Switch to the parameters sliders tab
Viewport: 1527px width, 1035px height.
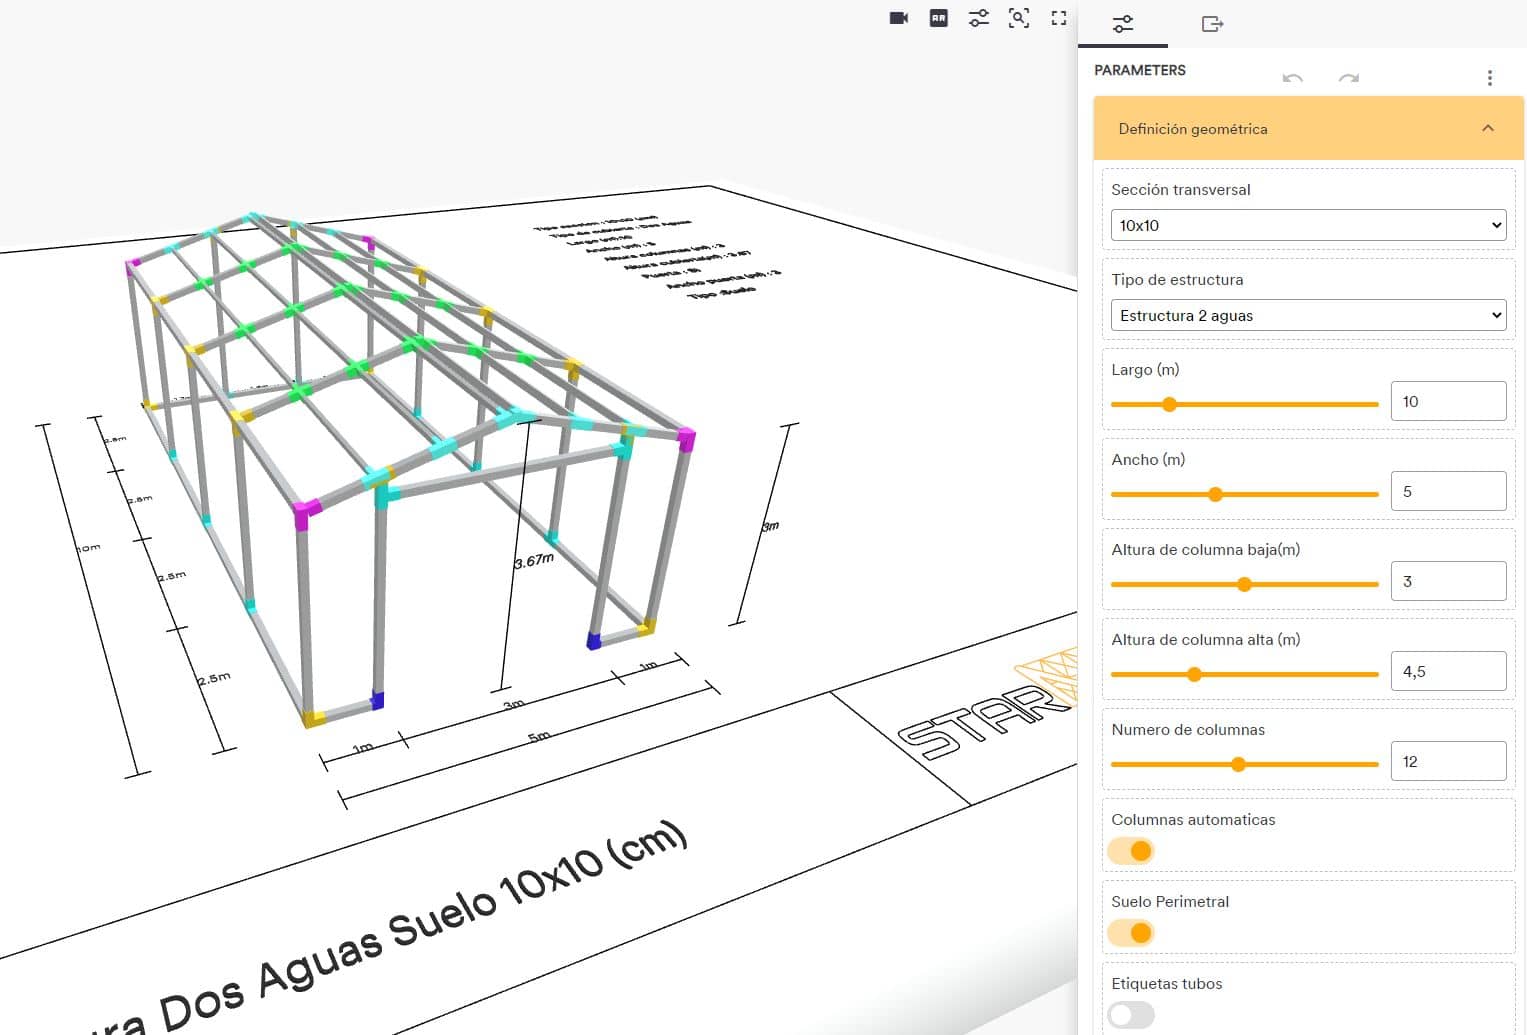tap(1122, 23)
